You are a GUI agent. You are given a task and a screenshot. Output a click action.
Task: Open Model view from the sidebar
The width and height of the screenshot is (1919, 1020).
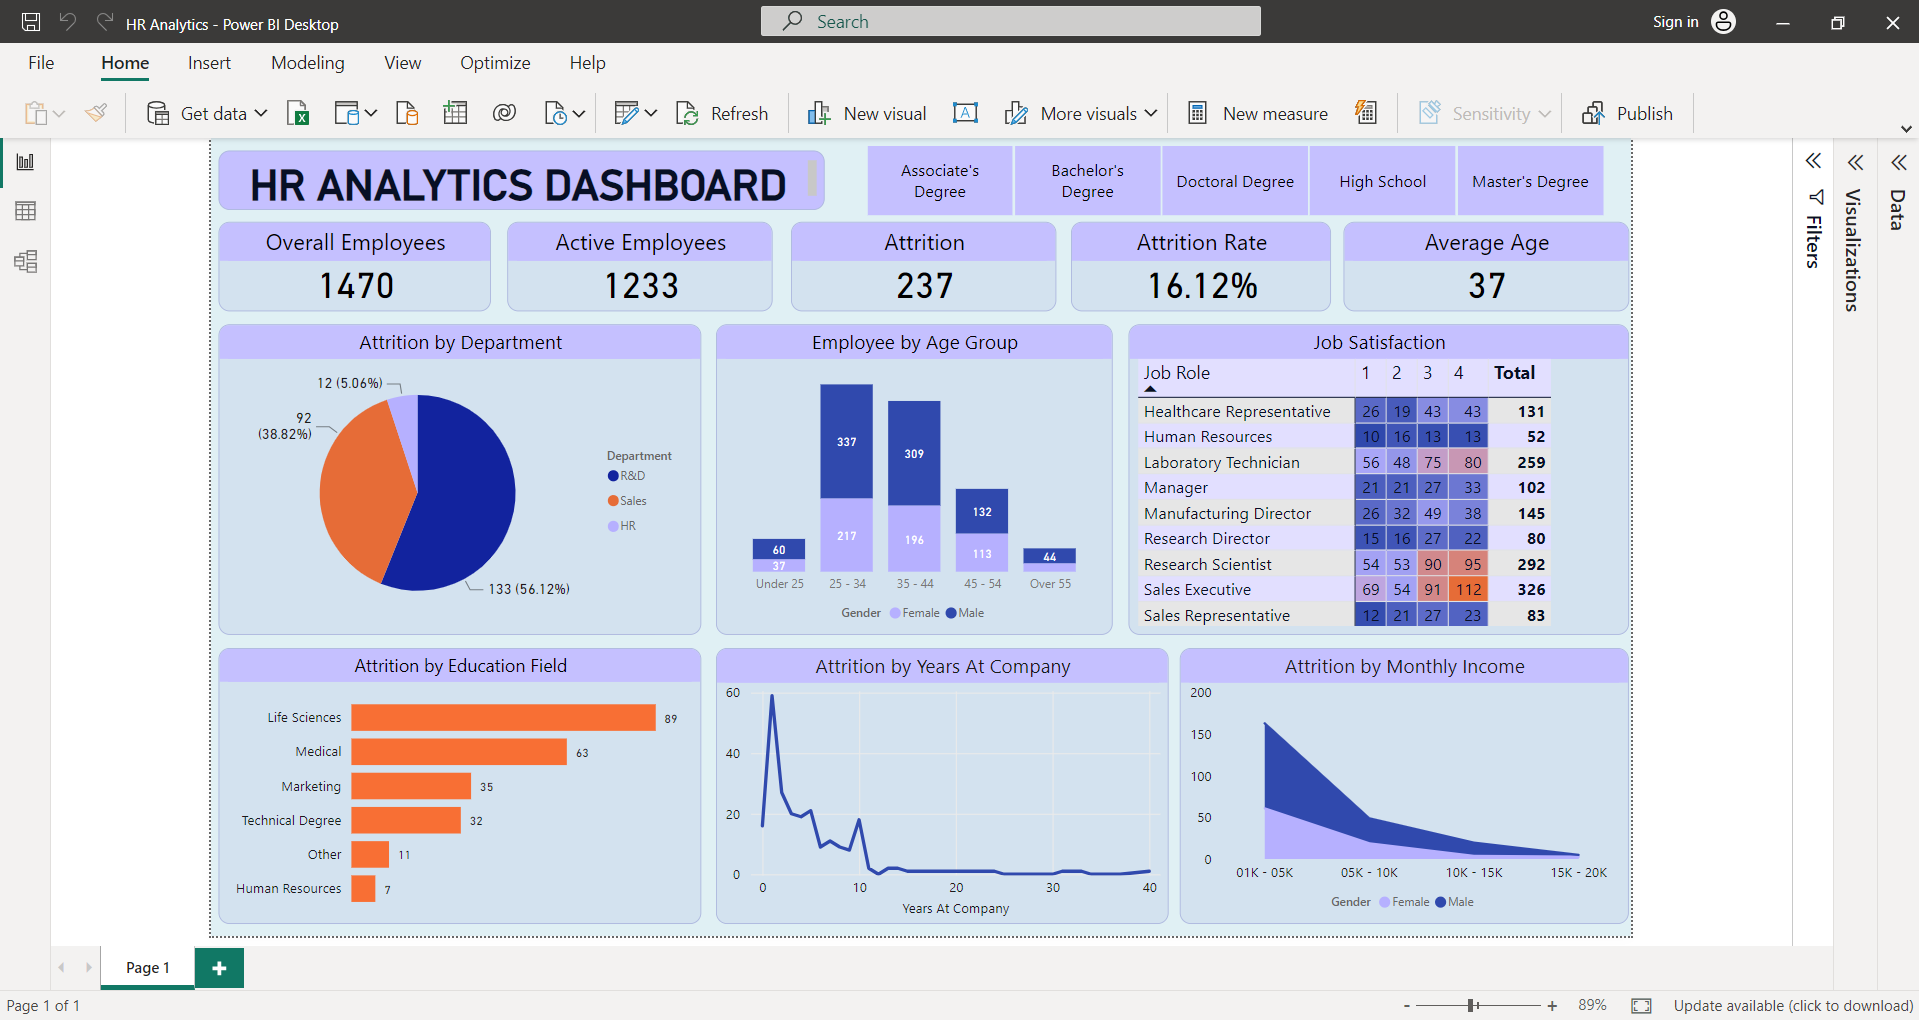point(27,261)
